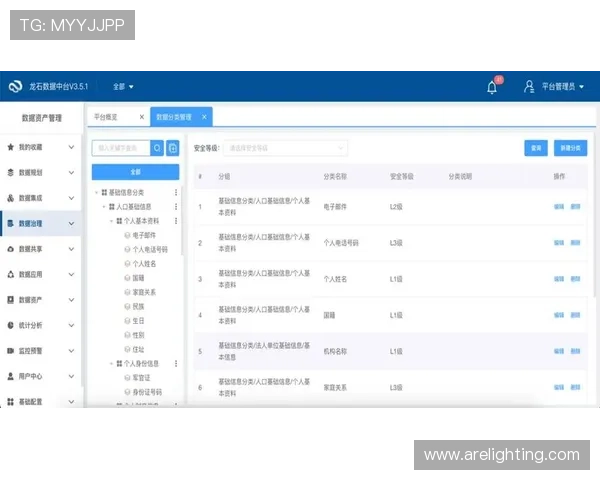Collapse the 人口基础信息 tree node arrow
This screenshot has width=600, height=480.
[104, 207]
